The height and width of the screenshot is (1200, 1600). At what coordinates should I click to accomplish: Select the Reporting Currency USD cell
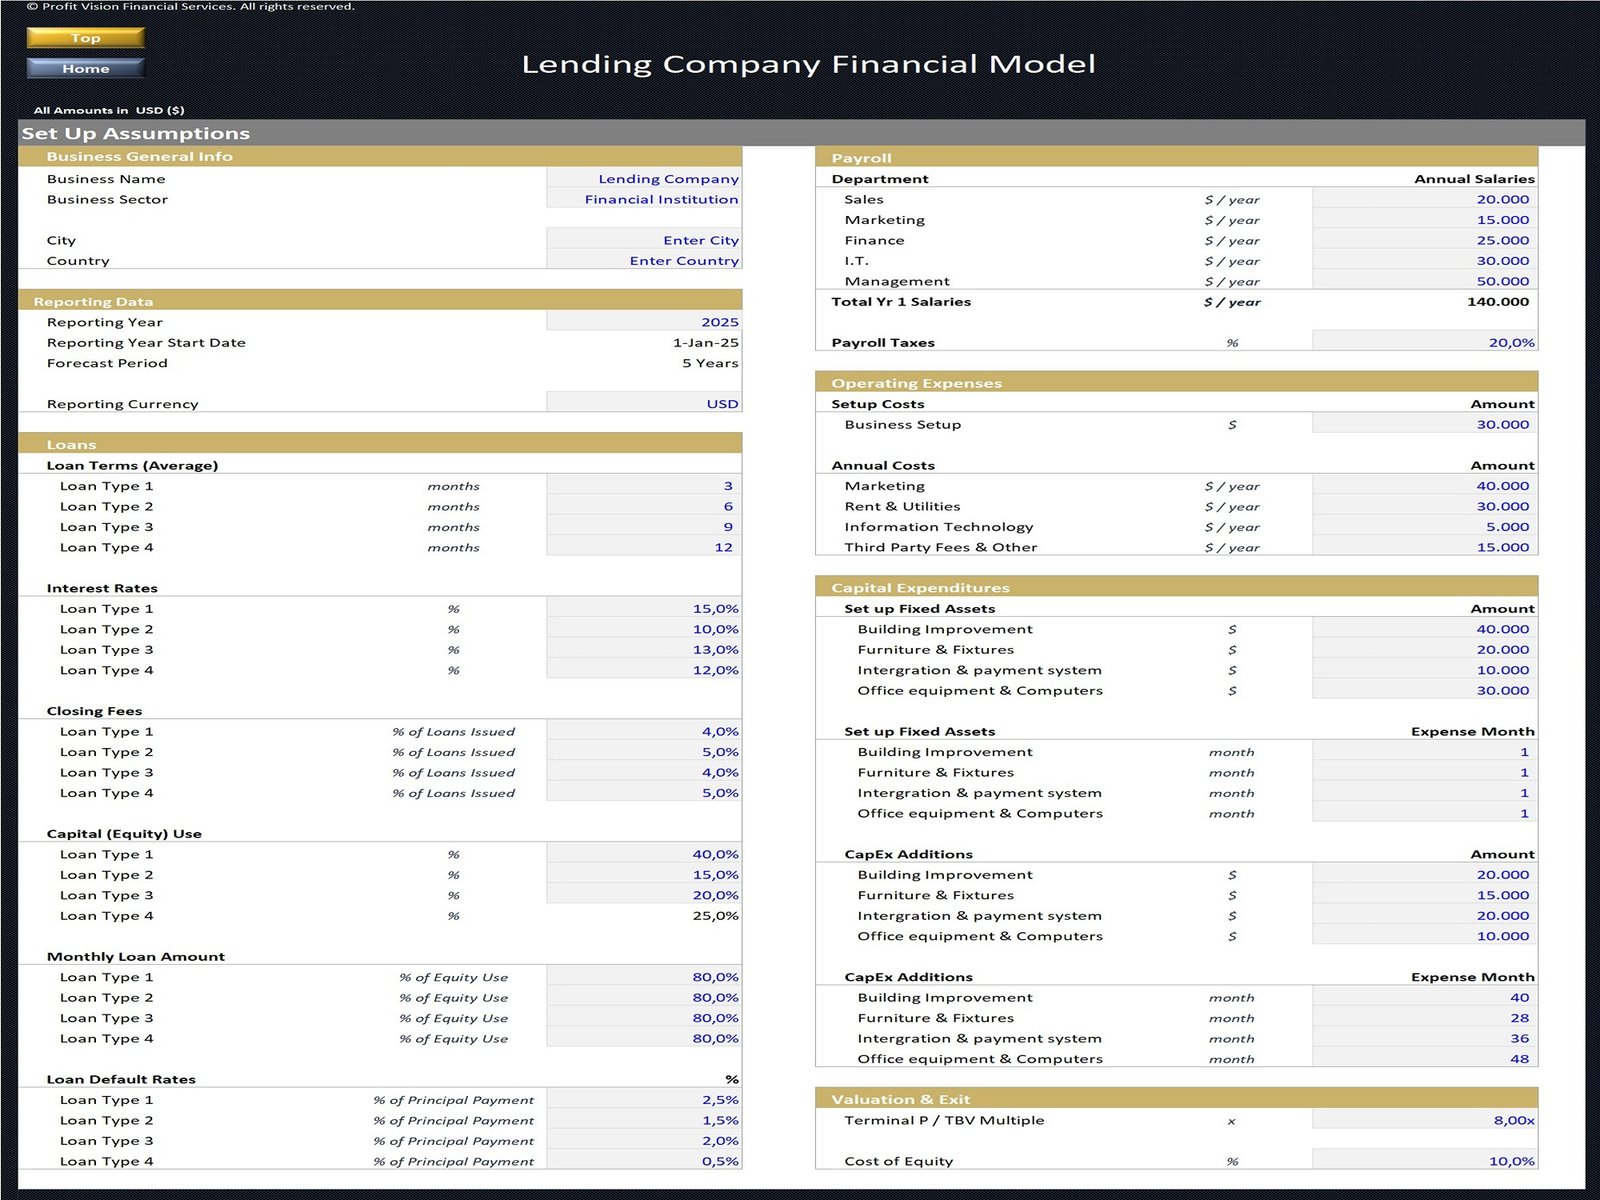point(644,404)
